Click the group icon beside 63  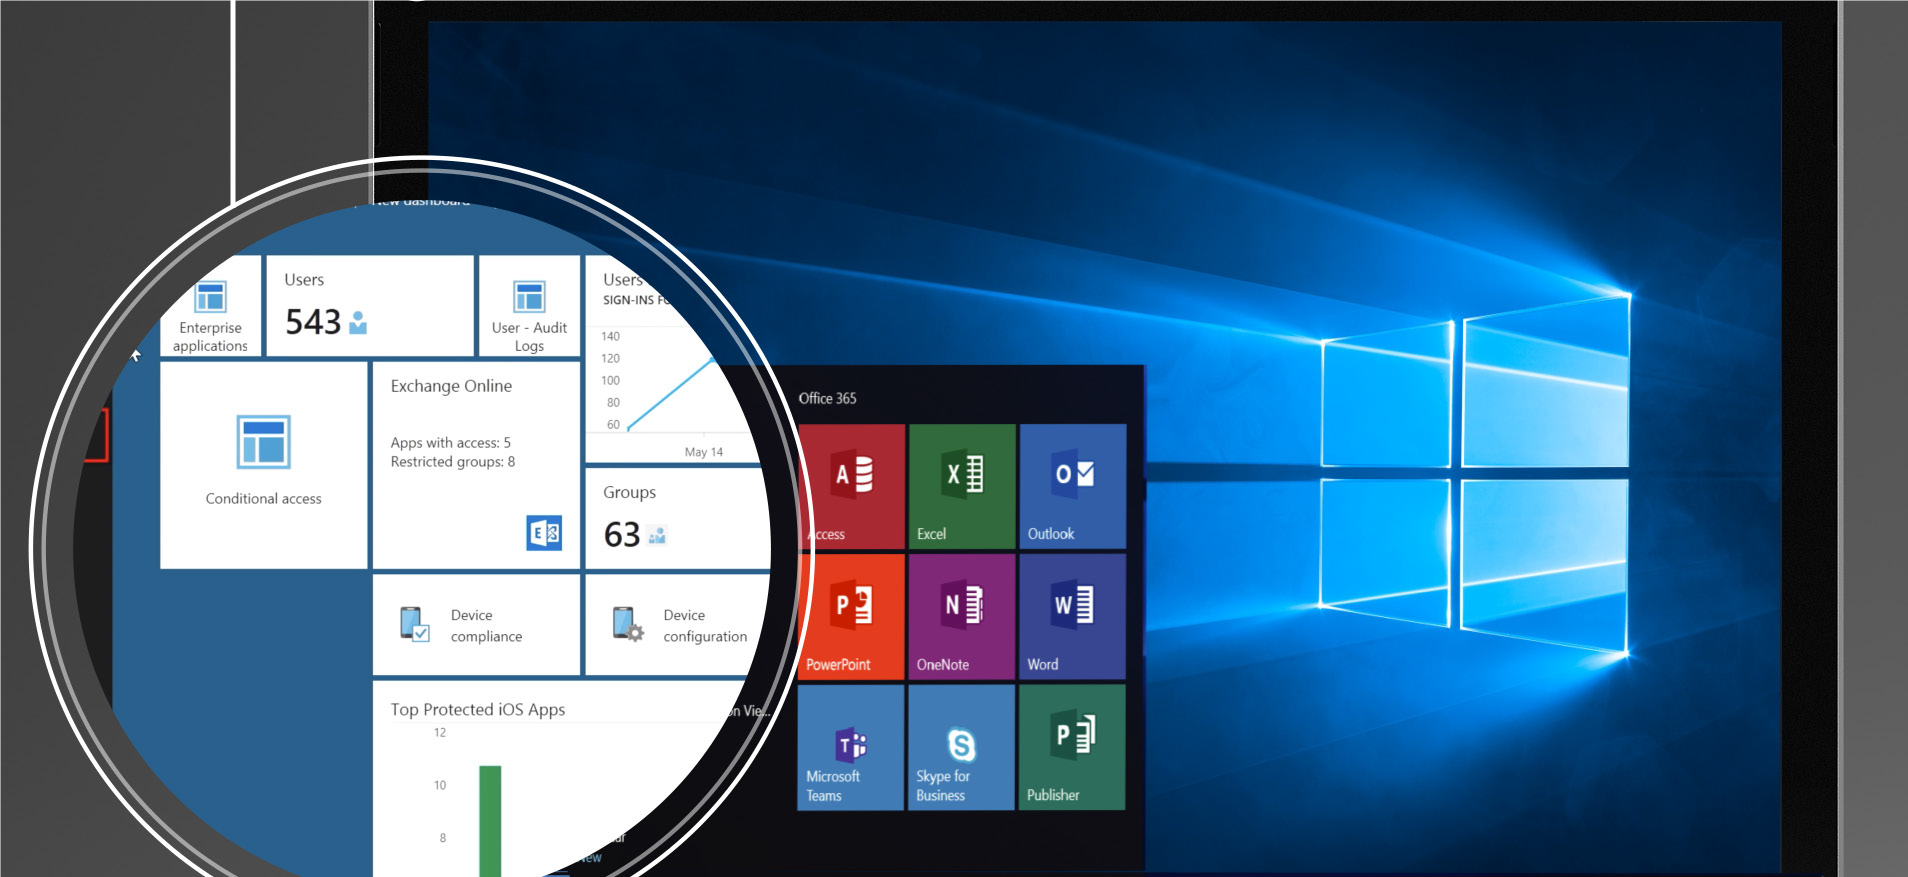pyautogui.click(x=657, y=535)
